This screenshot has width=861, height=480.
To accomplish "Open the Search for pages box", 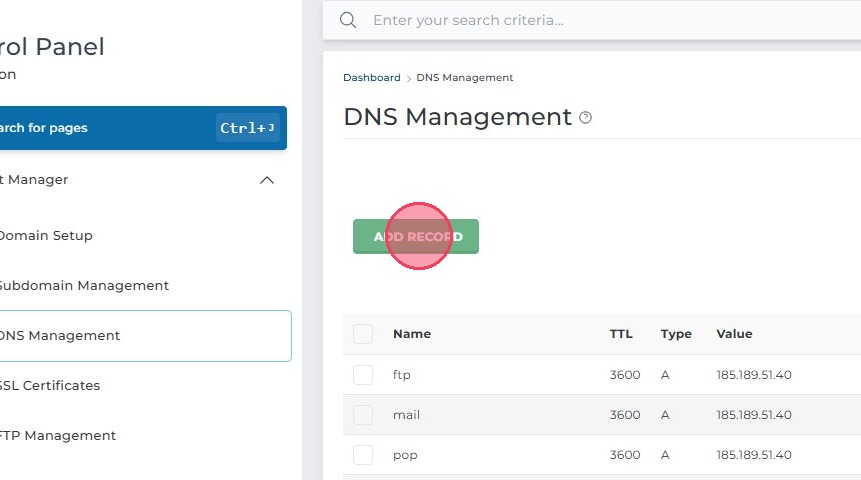I will 110,128.
